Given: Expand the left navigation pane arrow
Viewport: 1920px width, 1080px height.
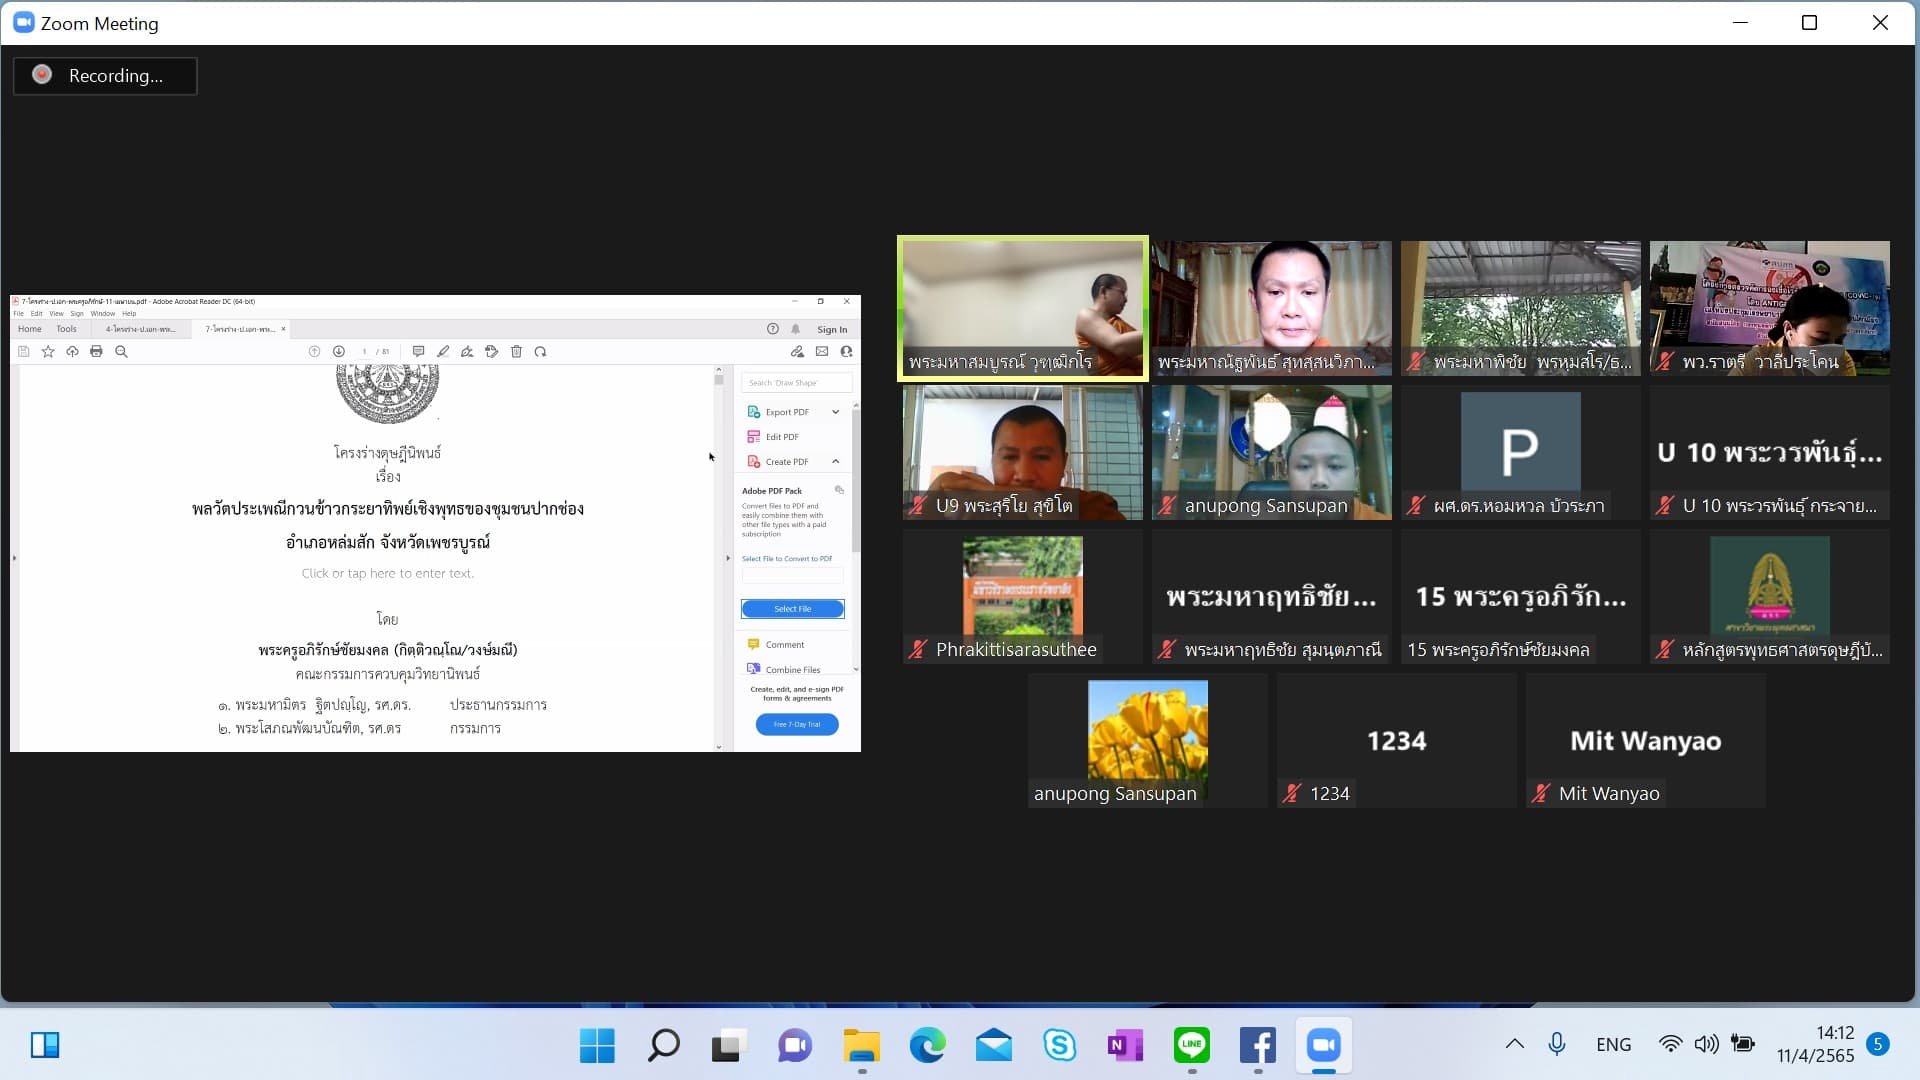Looking at the screenshot, I should (14, 558).
